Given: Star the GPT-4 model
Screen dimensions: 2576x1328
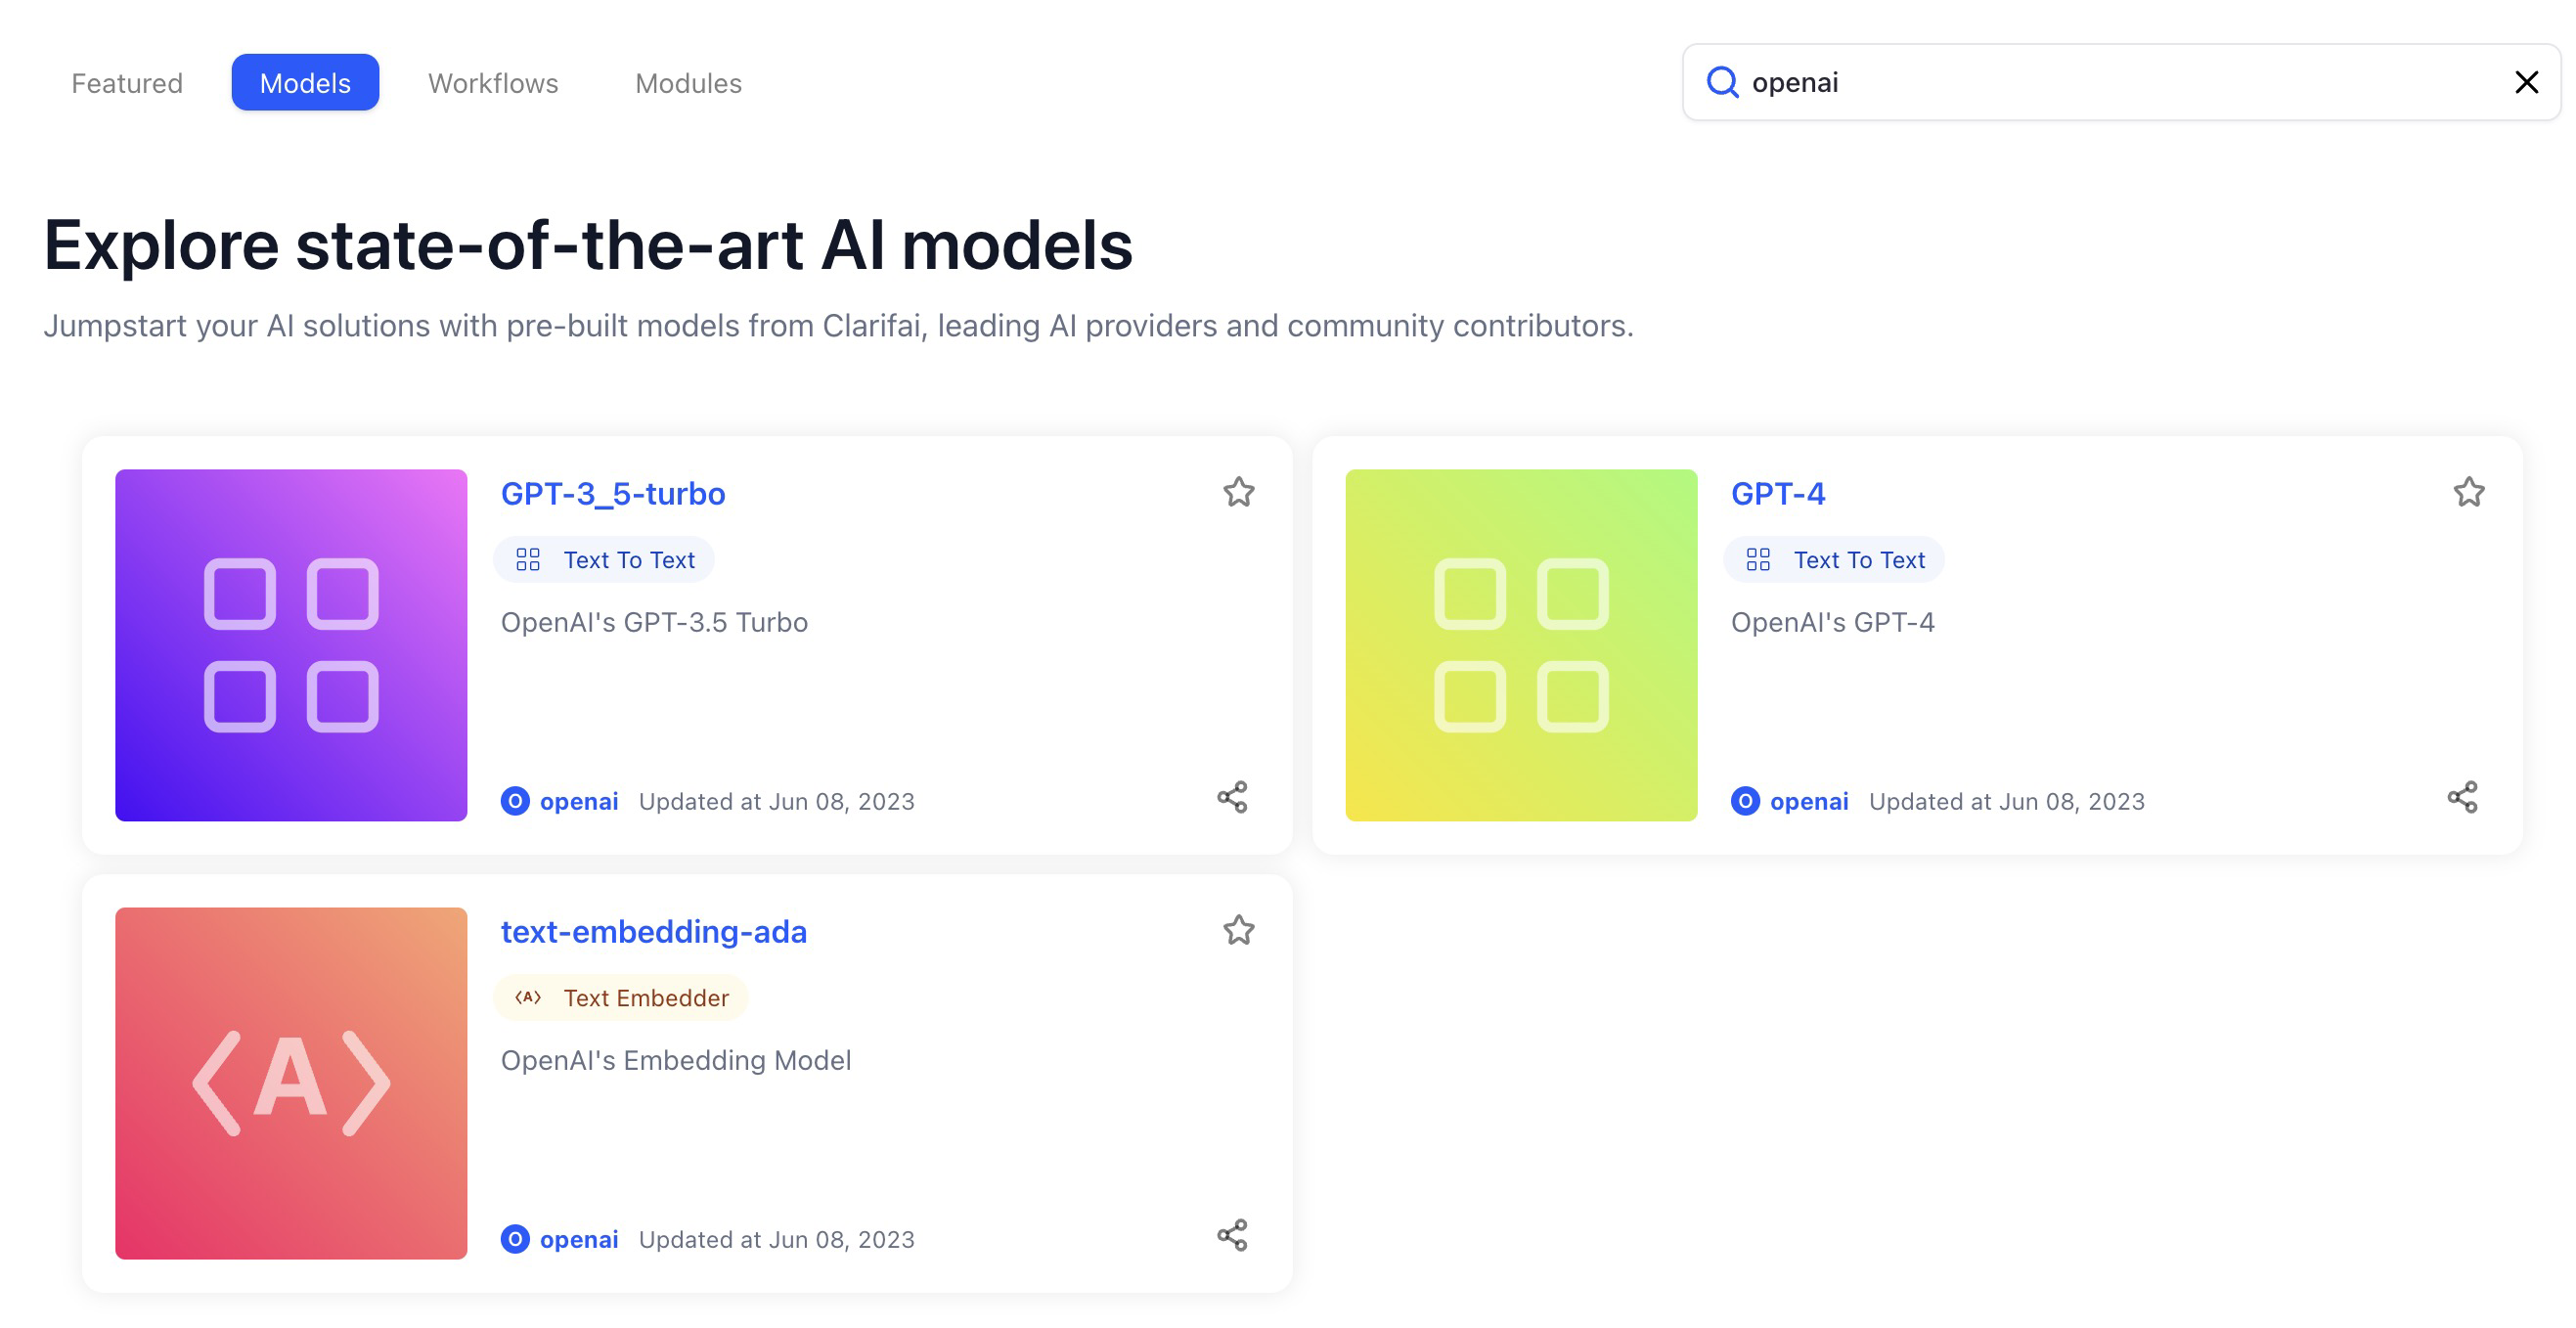Looking at the screenshot, I should [2468, 492].
